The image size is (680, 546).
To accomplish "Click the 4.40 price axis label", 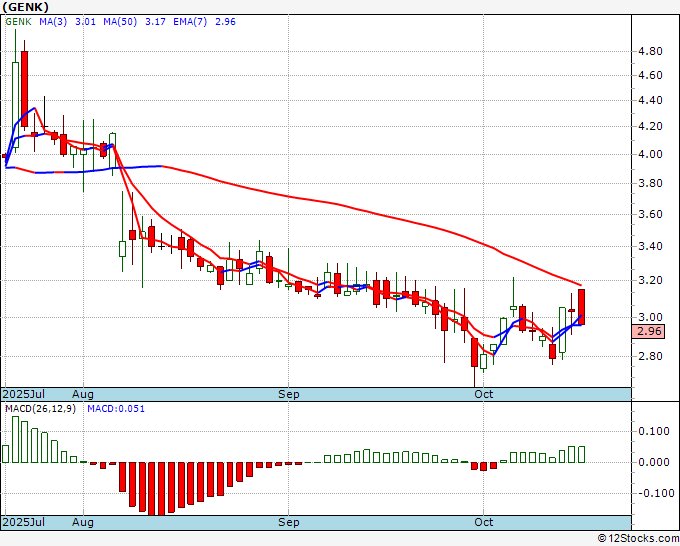I will [650, 100].
